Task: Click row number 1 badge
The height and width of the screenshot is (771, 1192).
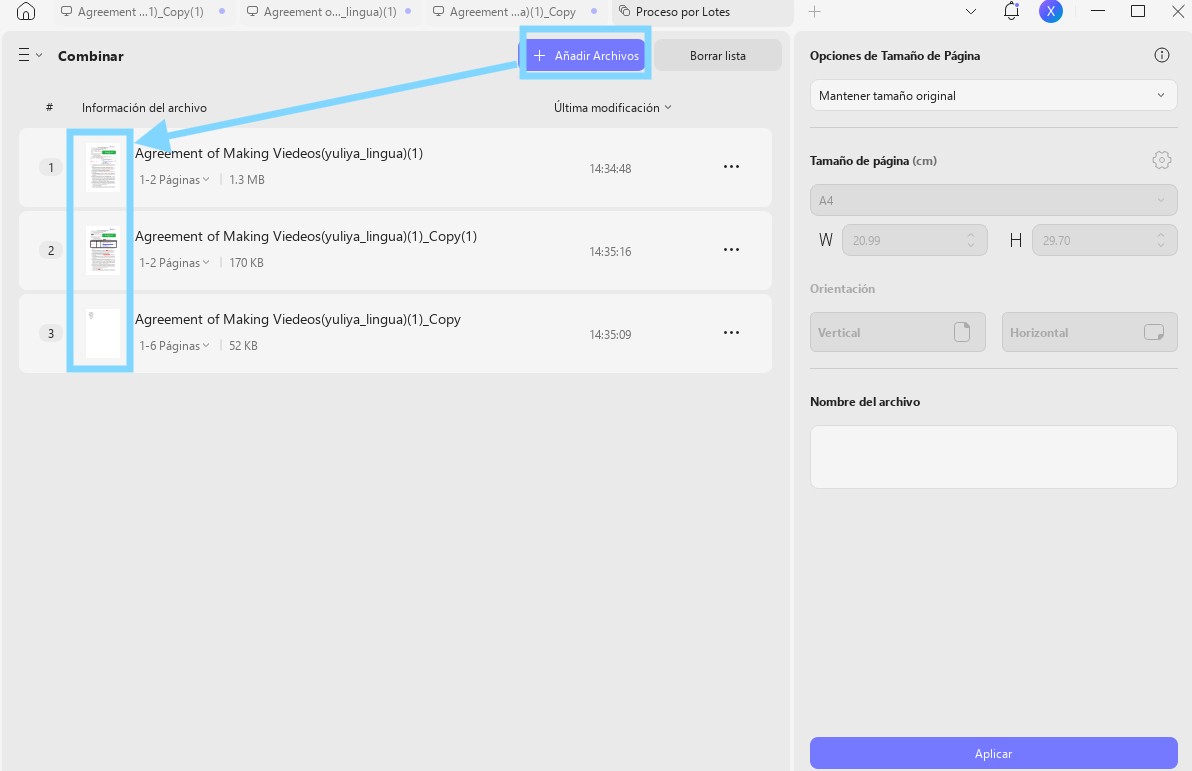Action: coord(51,167)
